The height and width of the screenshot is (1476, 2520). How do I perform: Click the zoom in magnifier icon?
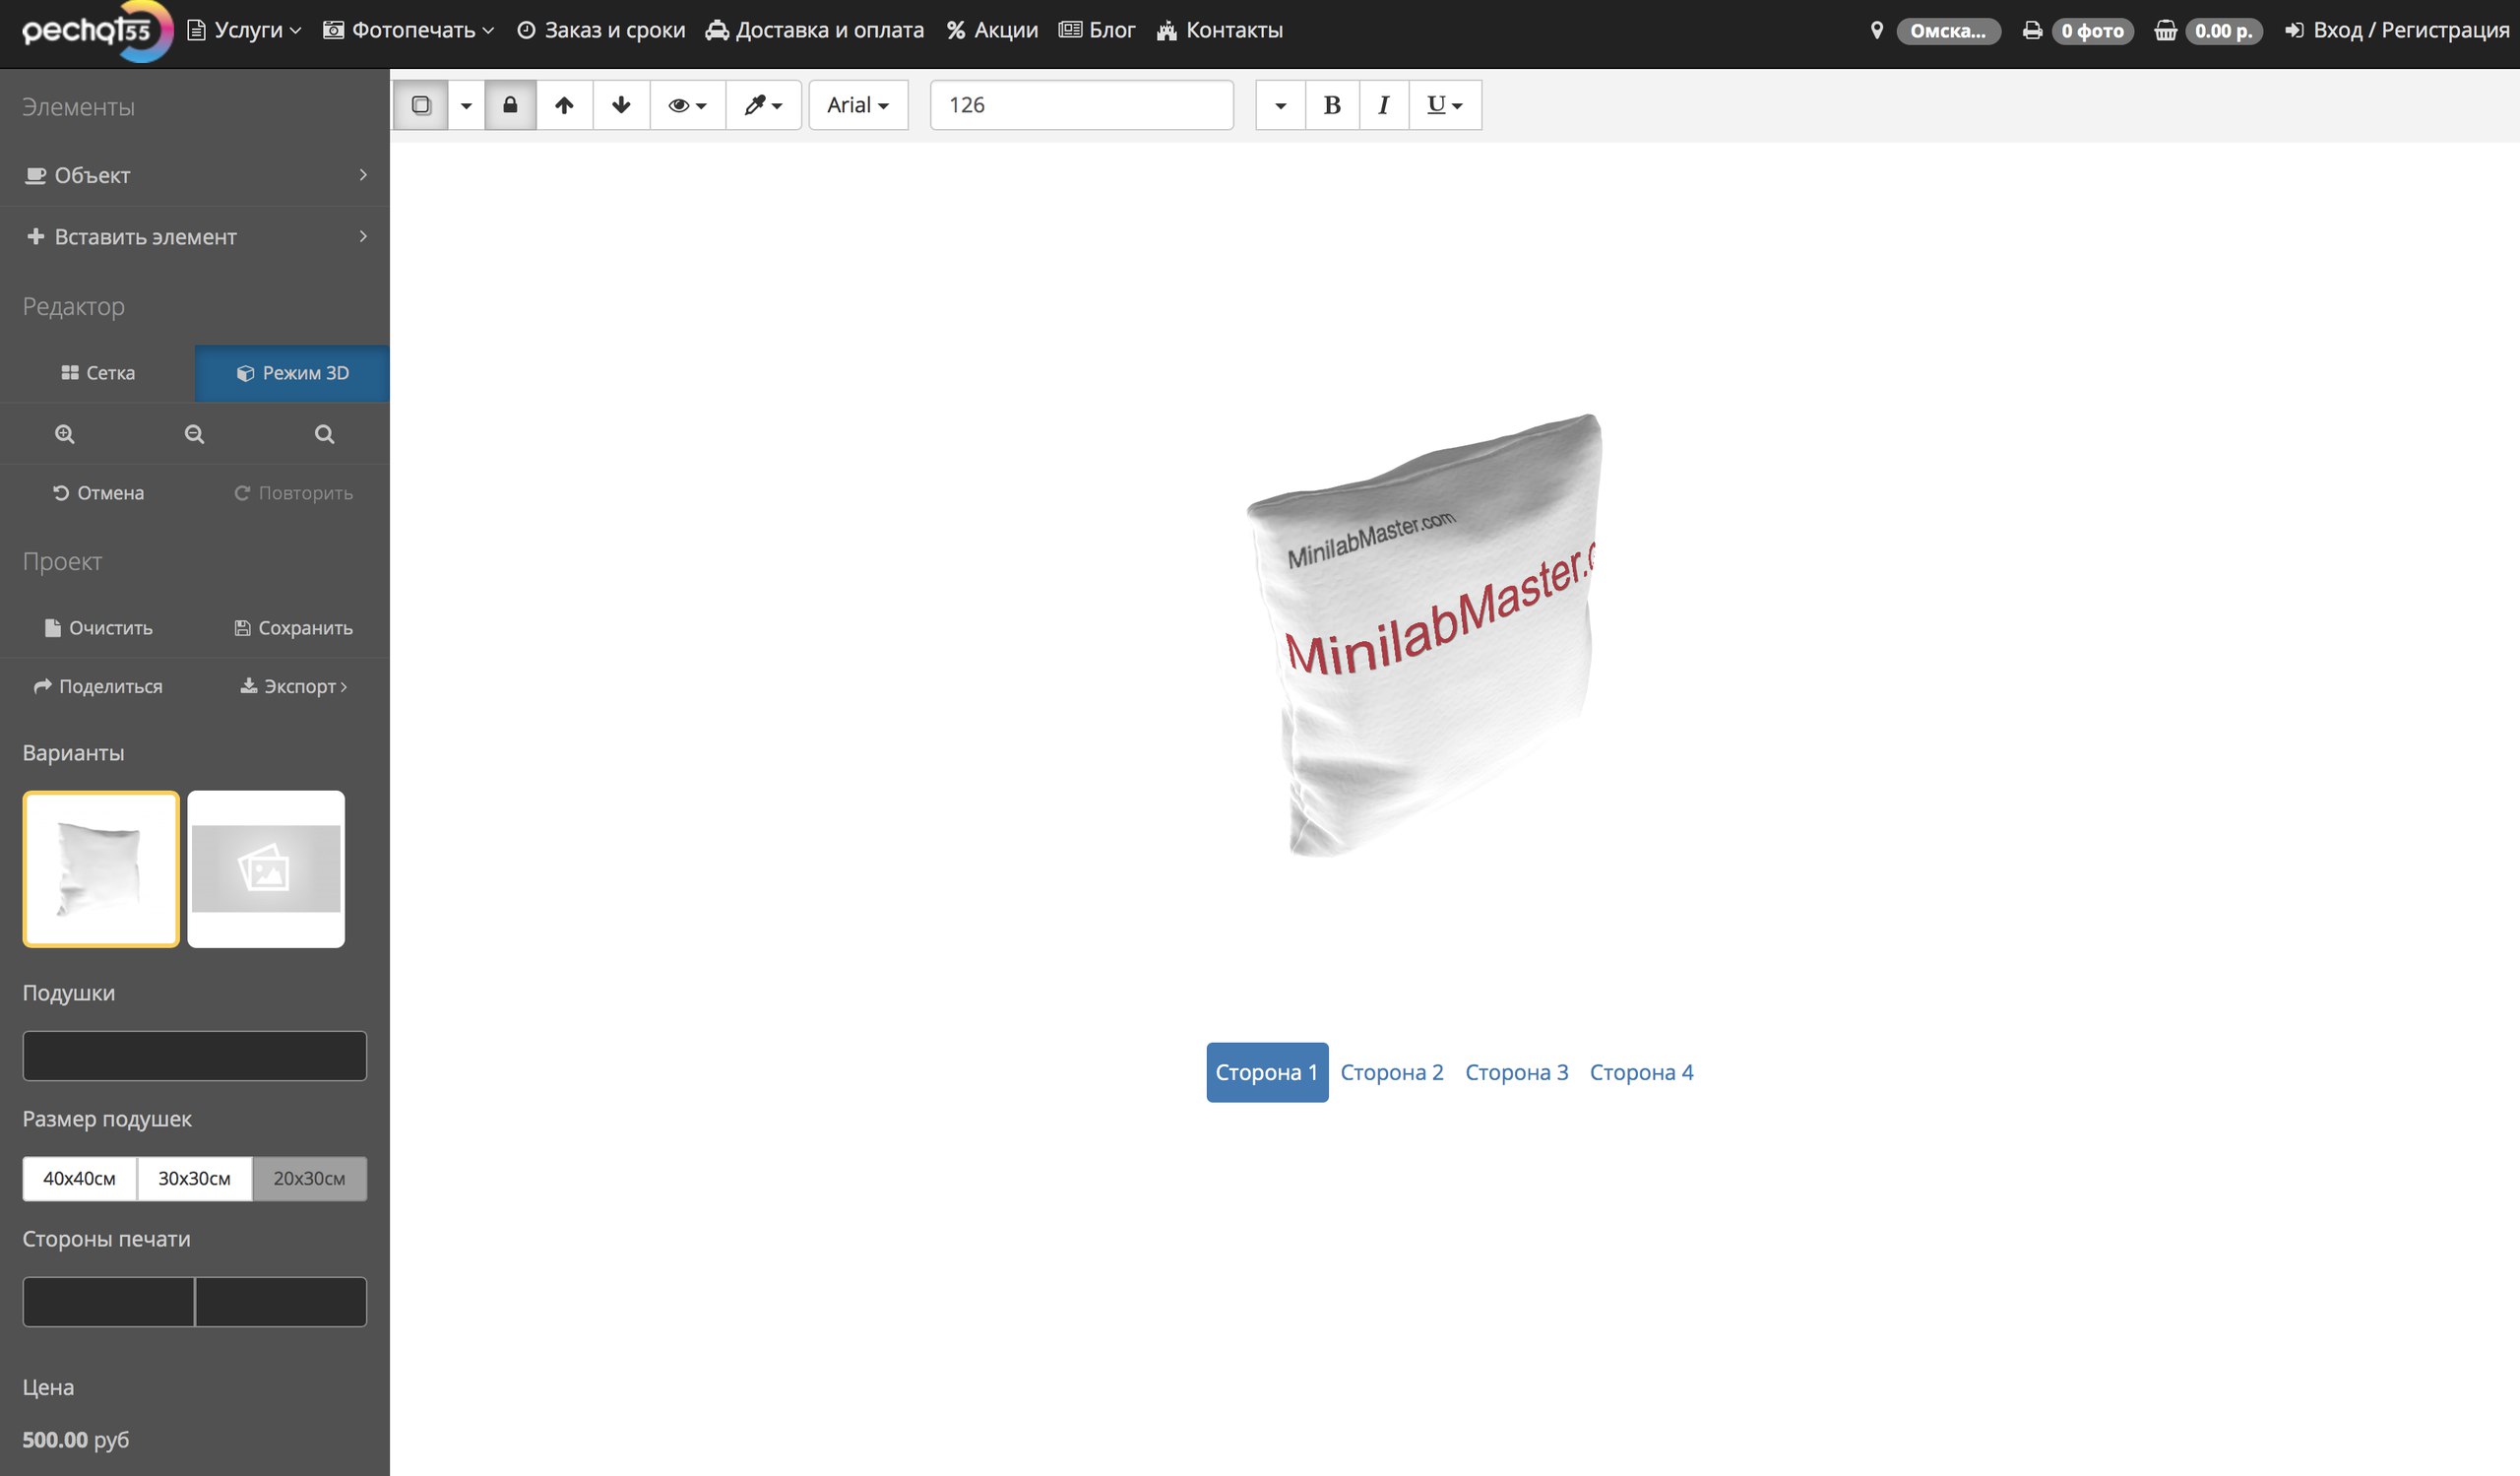(65, 434)
